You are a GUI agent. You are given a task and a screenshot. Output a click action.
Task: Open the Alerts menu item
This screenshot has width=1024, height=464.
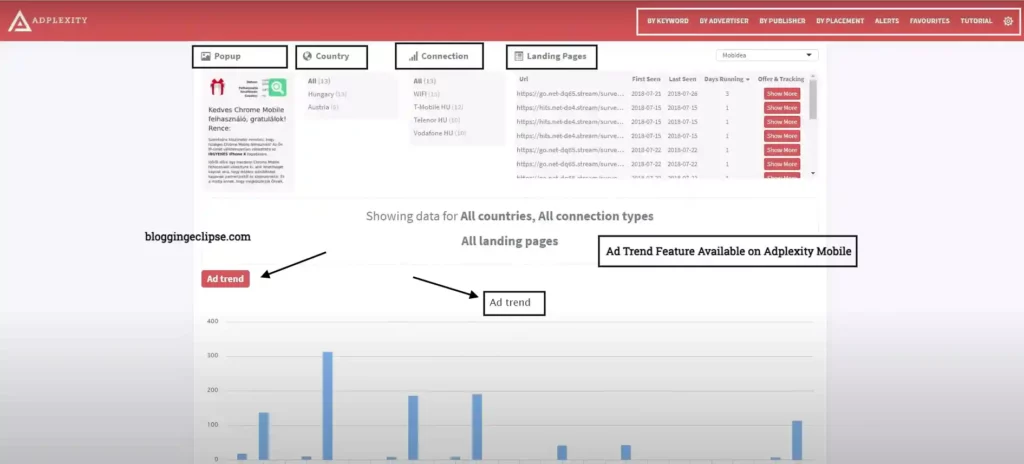coord(887,20)
